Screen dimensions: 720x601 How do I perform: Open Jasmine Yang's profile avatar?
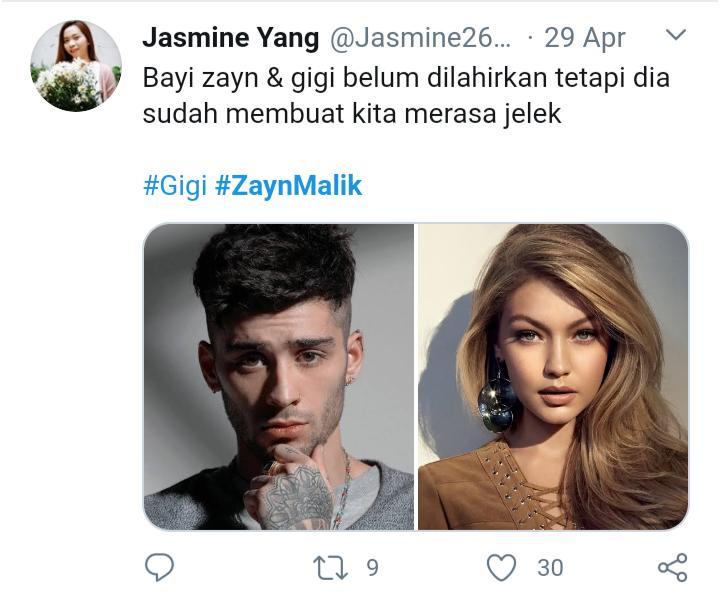click(x=76, y=66)
